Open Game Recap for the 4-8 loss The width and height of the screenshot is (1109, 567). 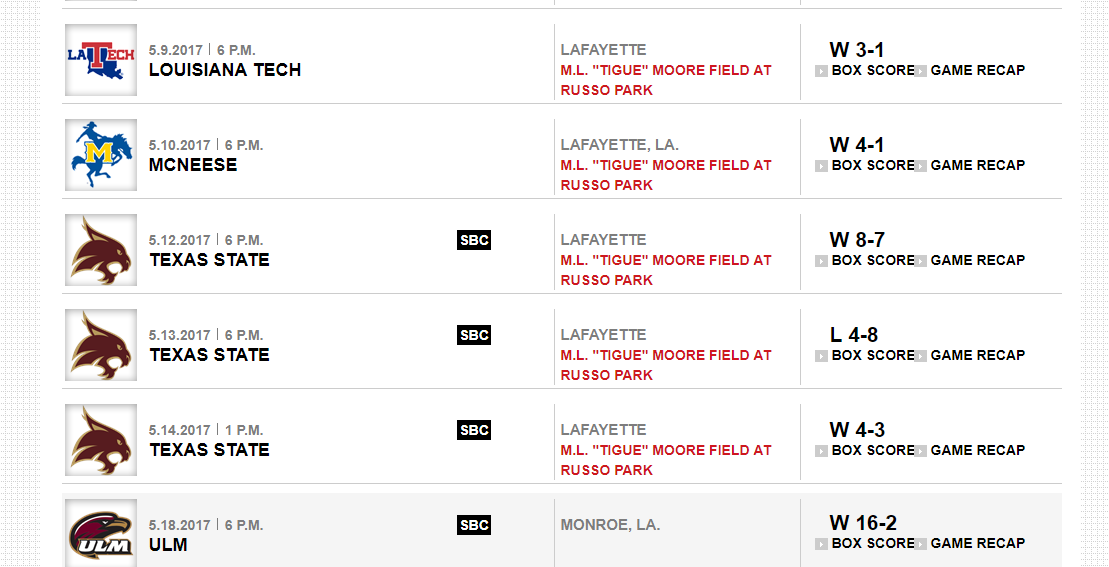[x=977, y=355]
